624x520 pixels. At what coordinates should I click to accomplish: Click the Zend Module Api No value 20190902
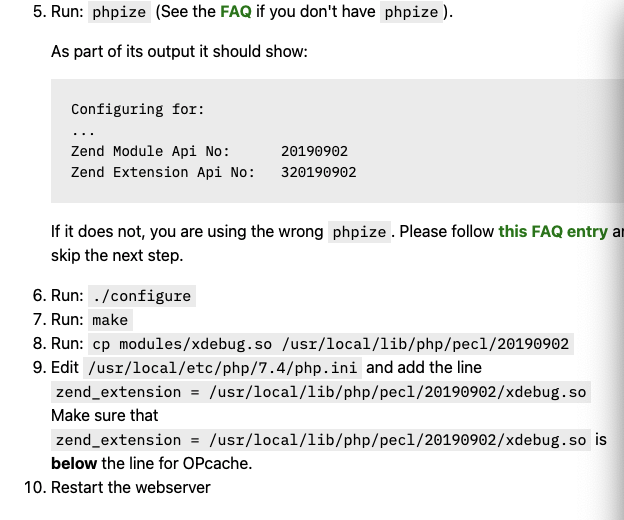pyautogui.click(x=314, y=151)
